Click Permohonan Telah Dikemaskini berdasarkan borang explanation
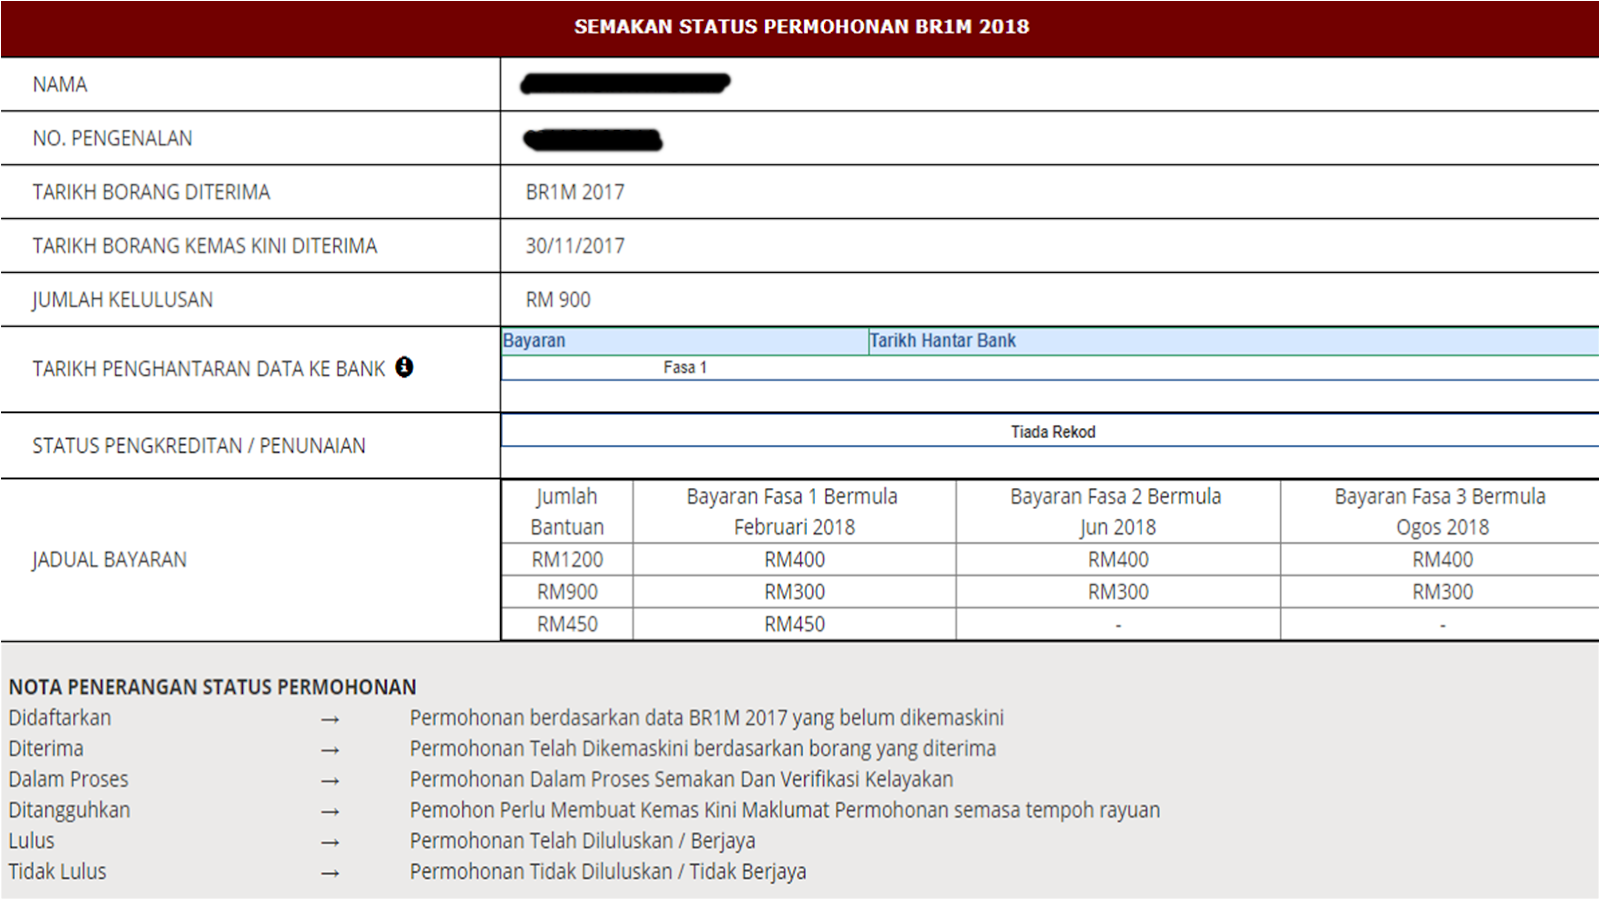 click(x=703, y=749)
